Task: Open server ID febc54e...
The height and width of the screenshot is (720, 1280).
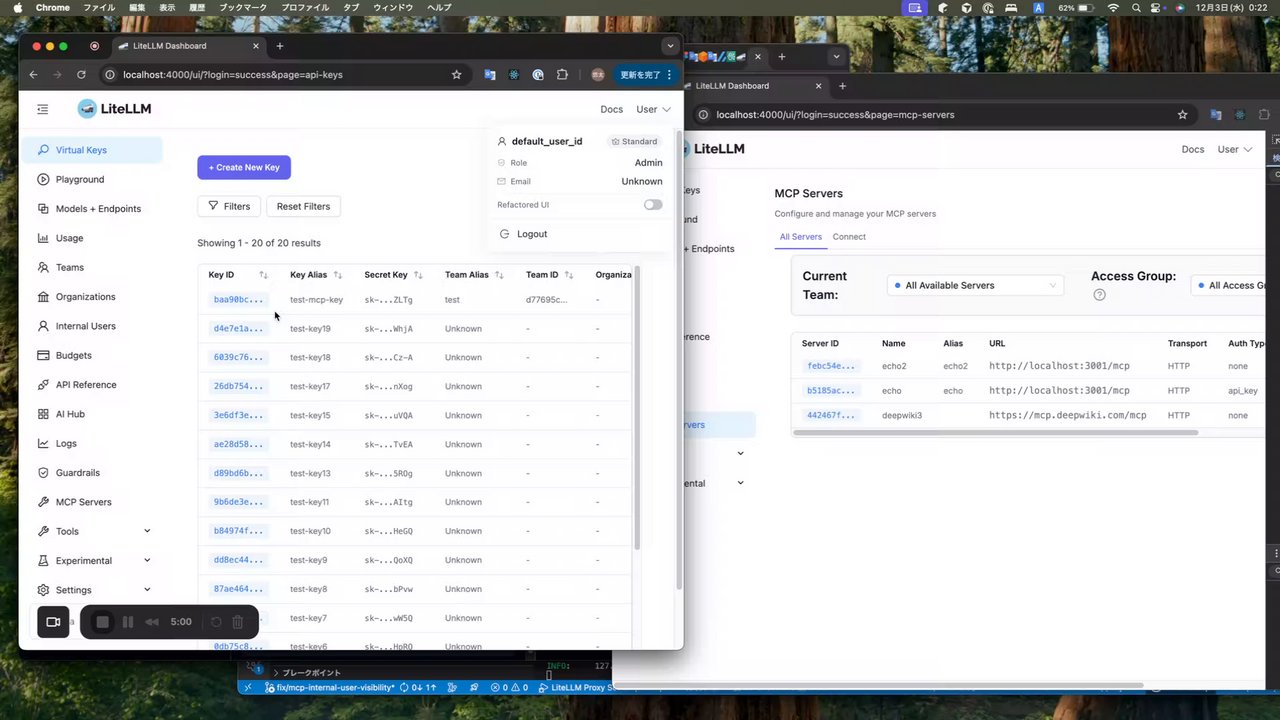Action: pos(831,366)
